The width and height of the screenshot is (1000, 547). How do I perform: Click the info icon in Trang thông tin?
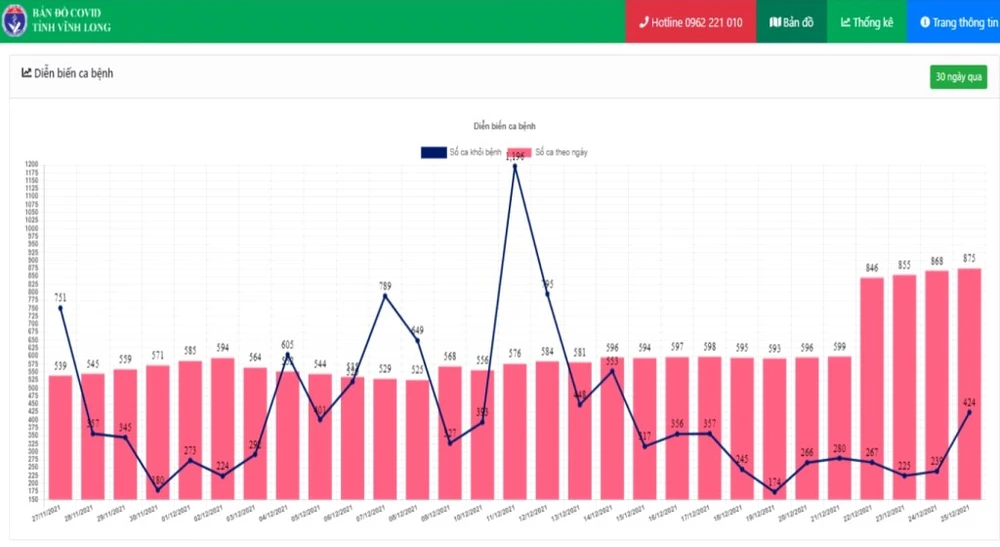pyautogui.click(x=924, y=22)
